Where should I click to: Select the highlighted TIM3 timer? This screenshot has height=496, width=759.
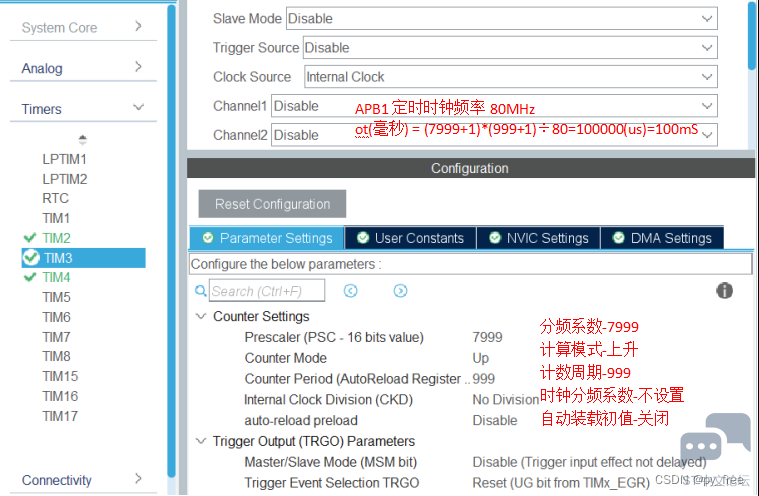[56, 258]
